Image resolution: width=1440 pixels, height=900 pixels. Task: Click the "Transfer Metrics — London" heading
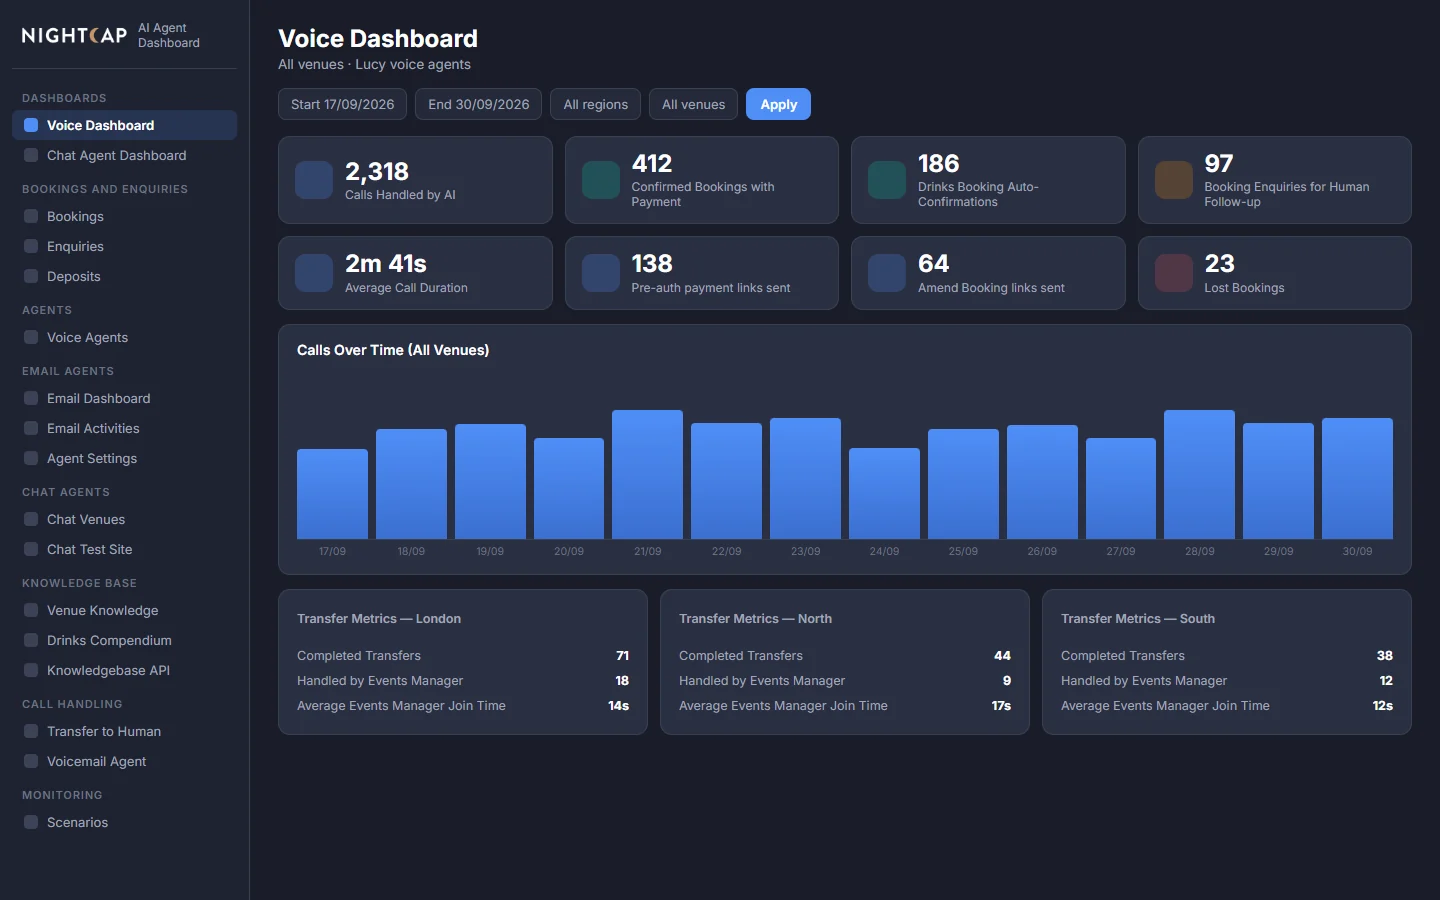[379, 619]
